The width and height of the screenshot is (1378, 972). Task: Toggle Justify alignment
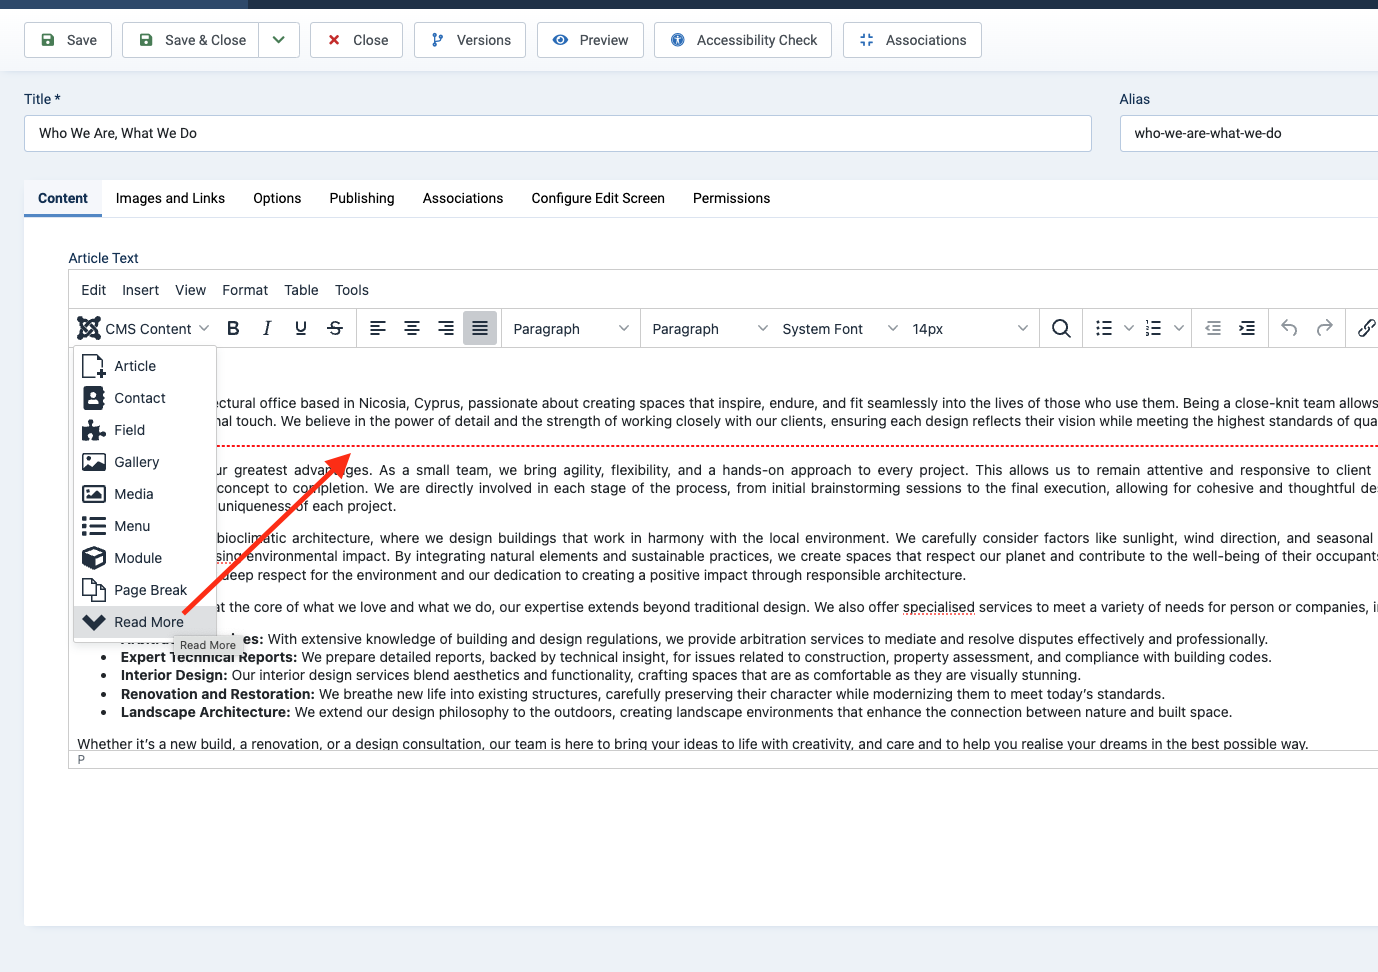tap(480, 328)
